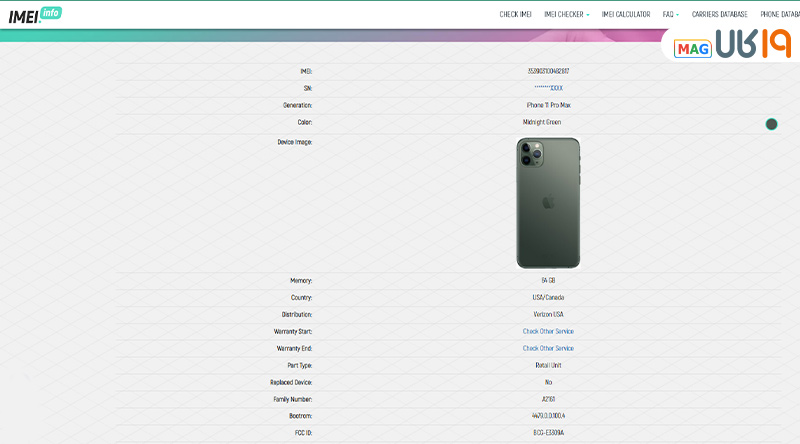800x444 pixels.
Task: Go to Carriers Database
Action: tap(719, 15)
